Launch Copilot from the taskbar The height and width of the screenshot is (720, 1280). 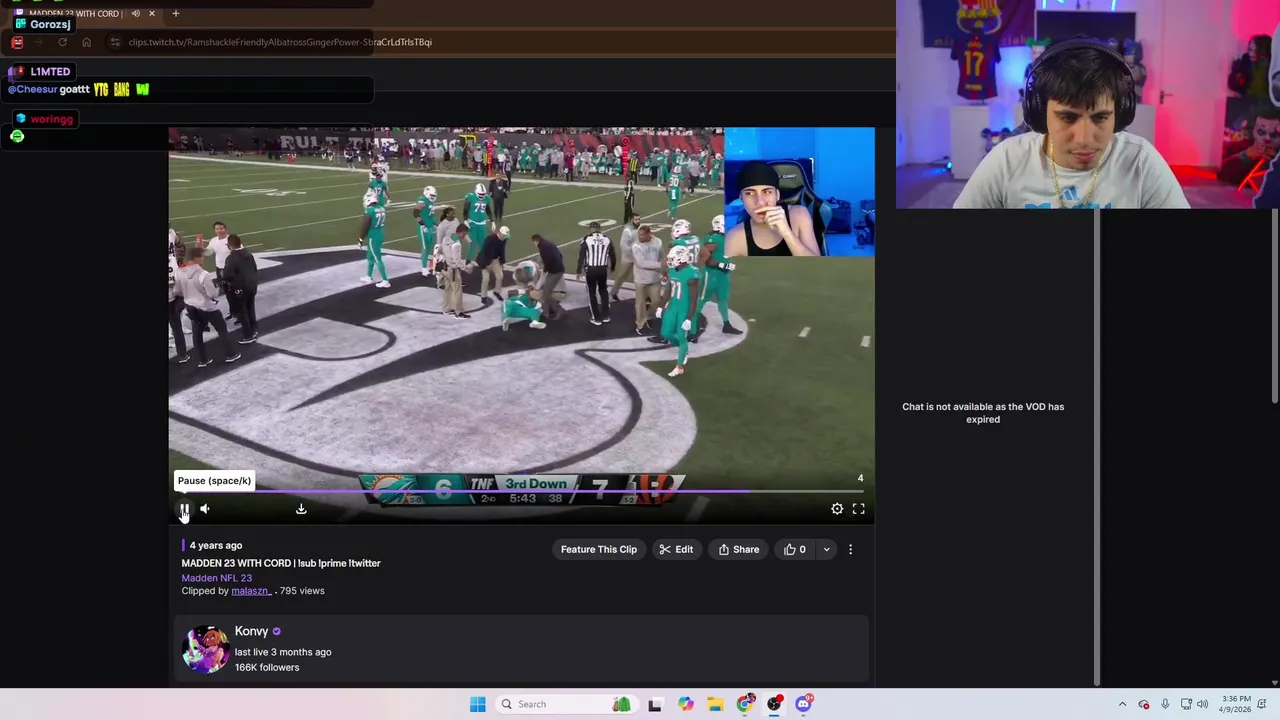click(685, 704)
